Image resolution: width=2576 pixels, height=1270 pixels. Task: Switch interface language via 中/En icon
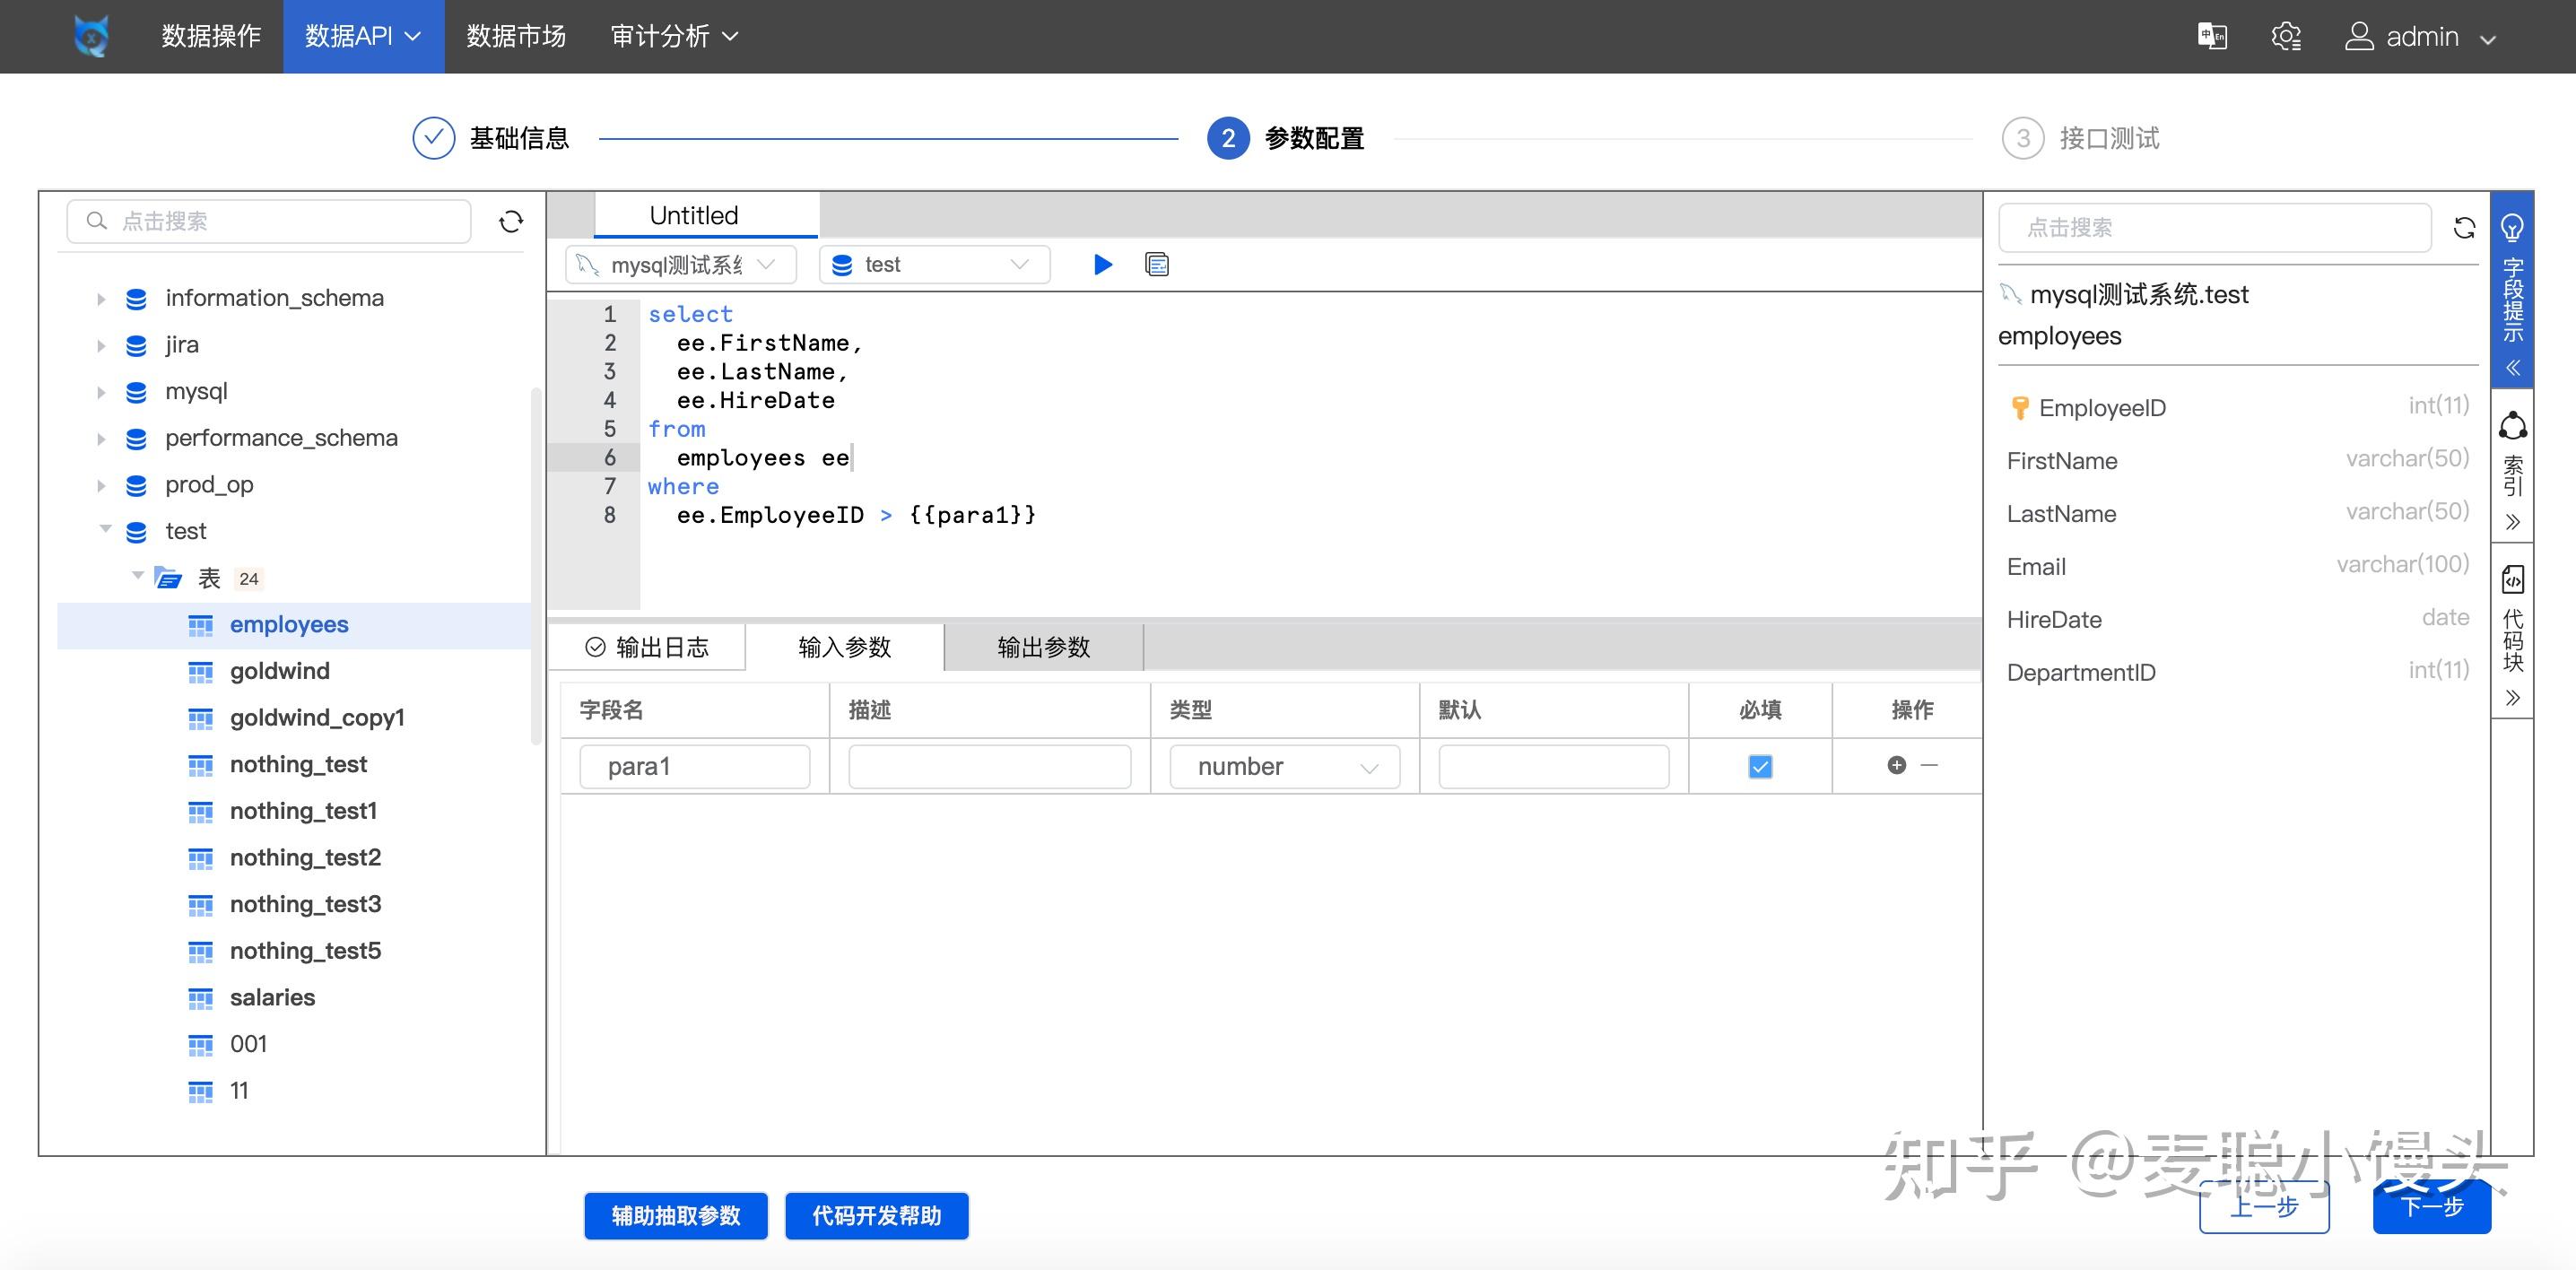(2211, 35)
